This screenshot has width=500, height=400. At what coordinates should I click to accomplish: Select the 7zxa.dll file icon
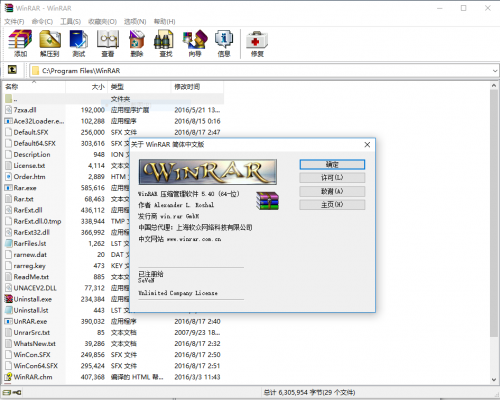tap(9, 110)
